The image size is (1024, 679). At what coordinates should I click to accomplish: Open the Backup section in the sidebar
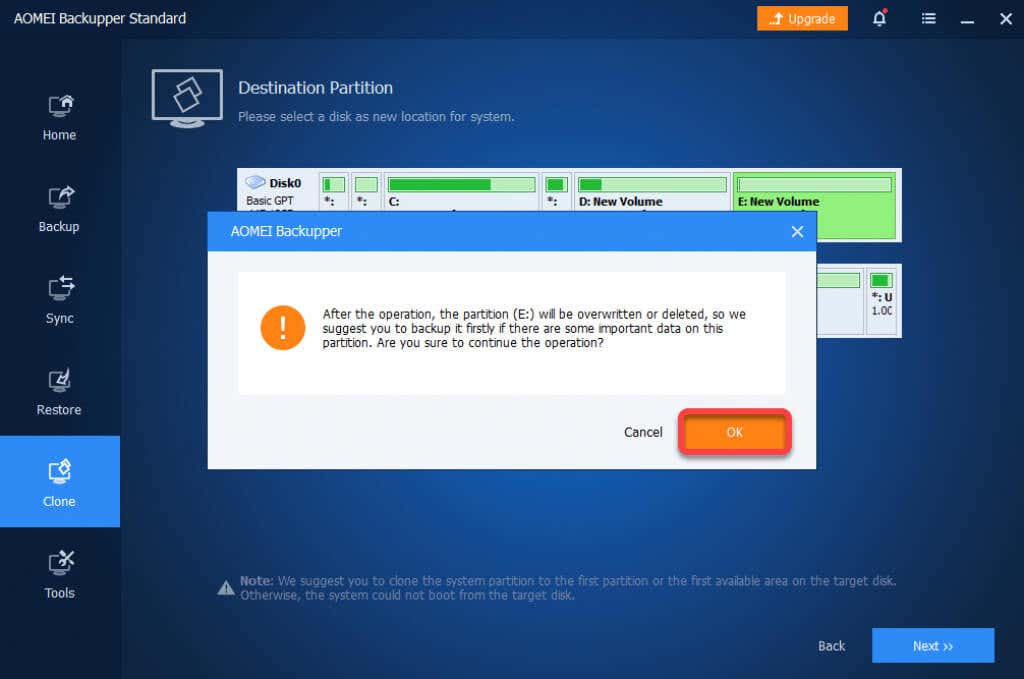(x=59, y=209)
